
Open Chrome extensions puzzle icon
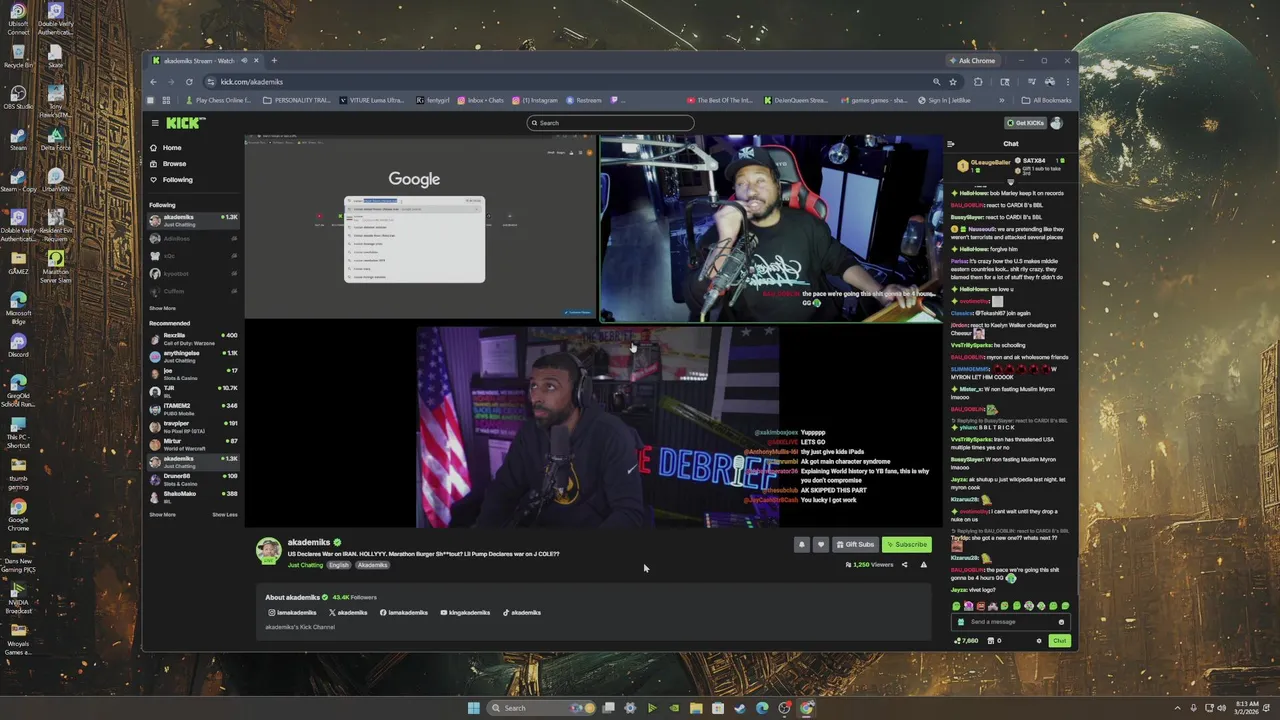pyautogui.click(x=978, y=82)
